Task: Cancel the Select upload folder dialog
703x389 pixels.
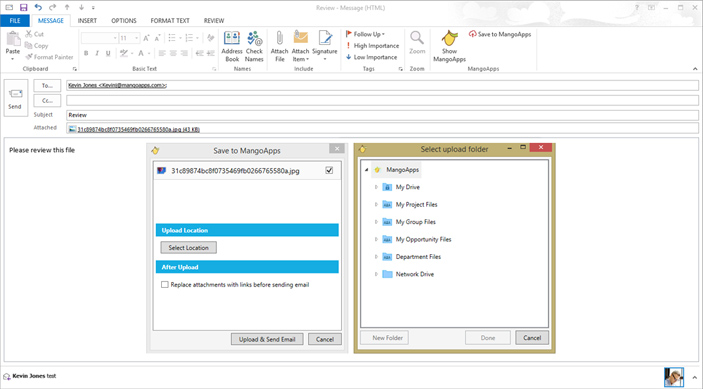Action: (x=532, y=338)
